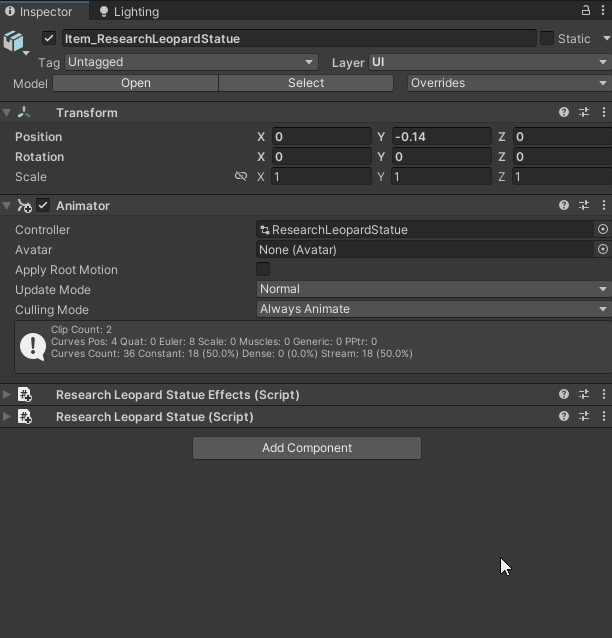
Task: Click Rotation Z field
Action: tap(562, 156)
